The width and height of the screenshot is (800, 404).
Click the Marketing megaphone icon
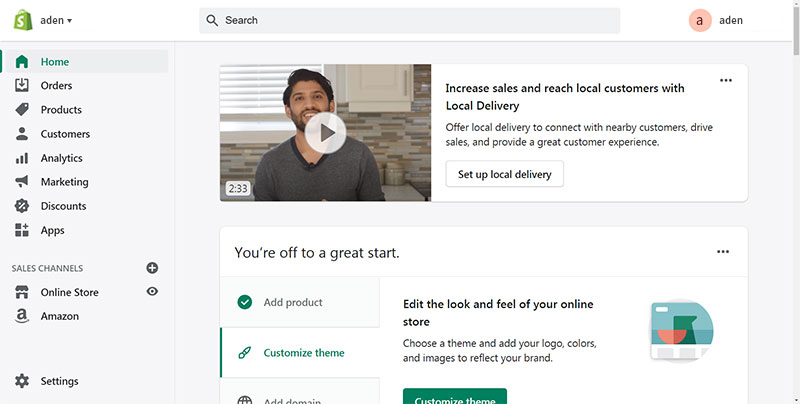click(22, 182)
